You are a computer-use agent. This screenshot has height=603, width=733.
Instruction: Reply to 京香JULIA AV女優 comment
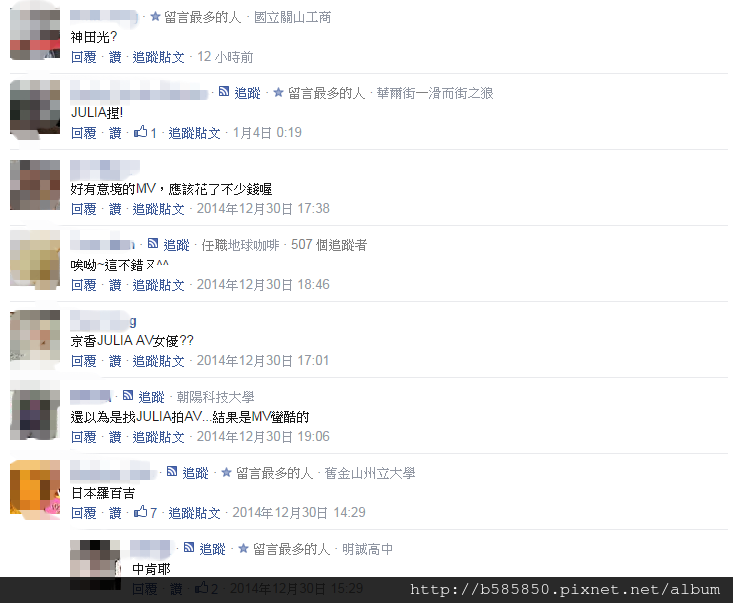point(84,361)
